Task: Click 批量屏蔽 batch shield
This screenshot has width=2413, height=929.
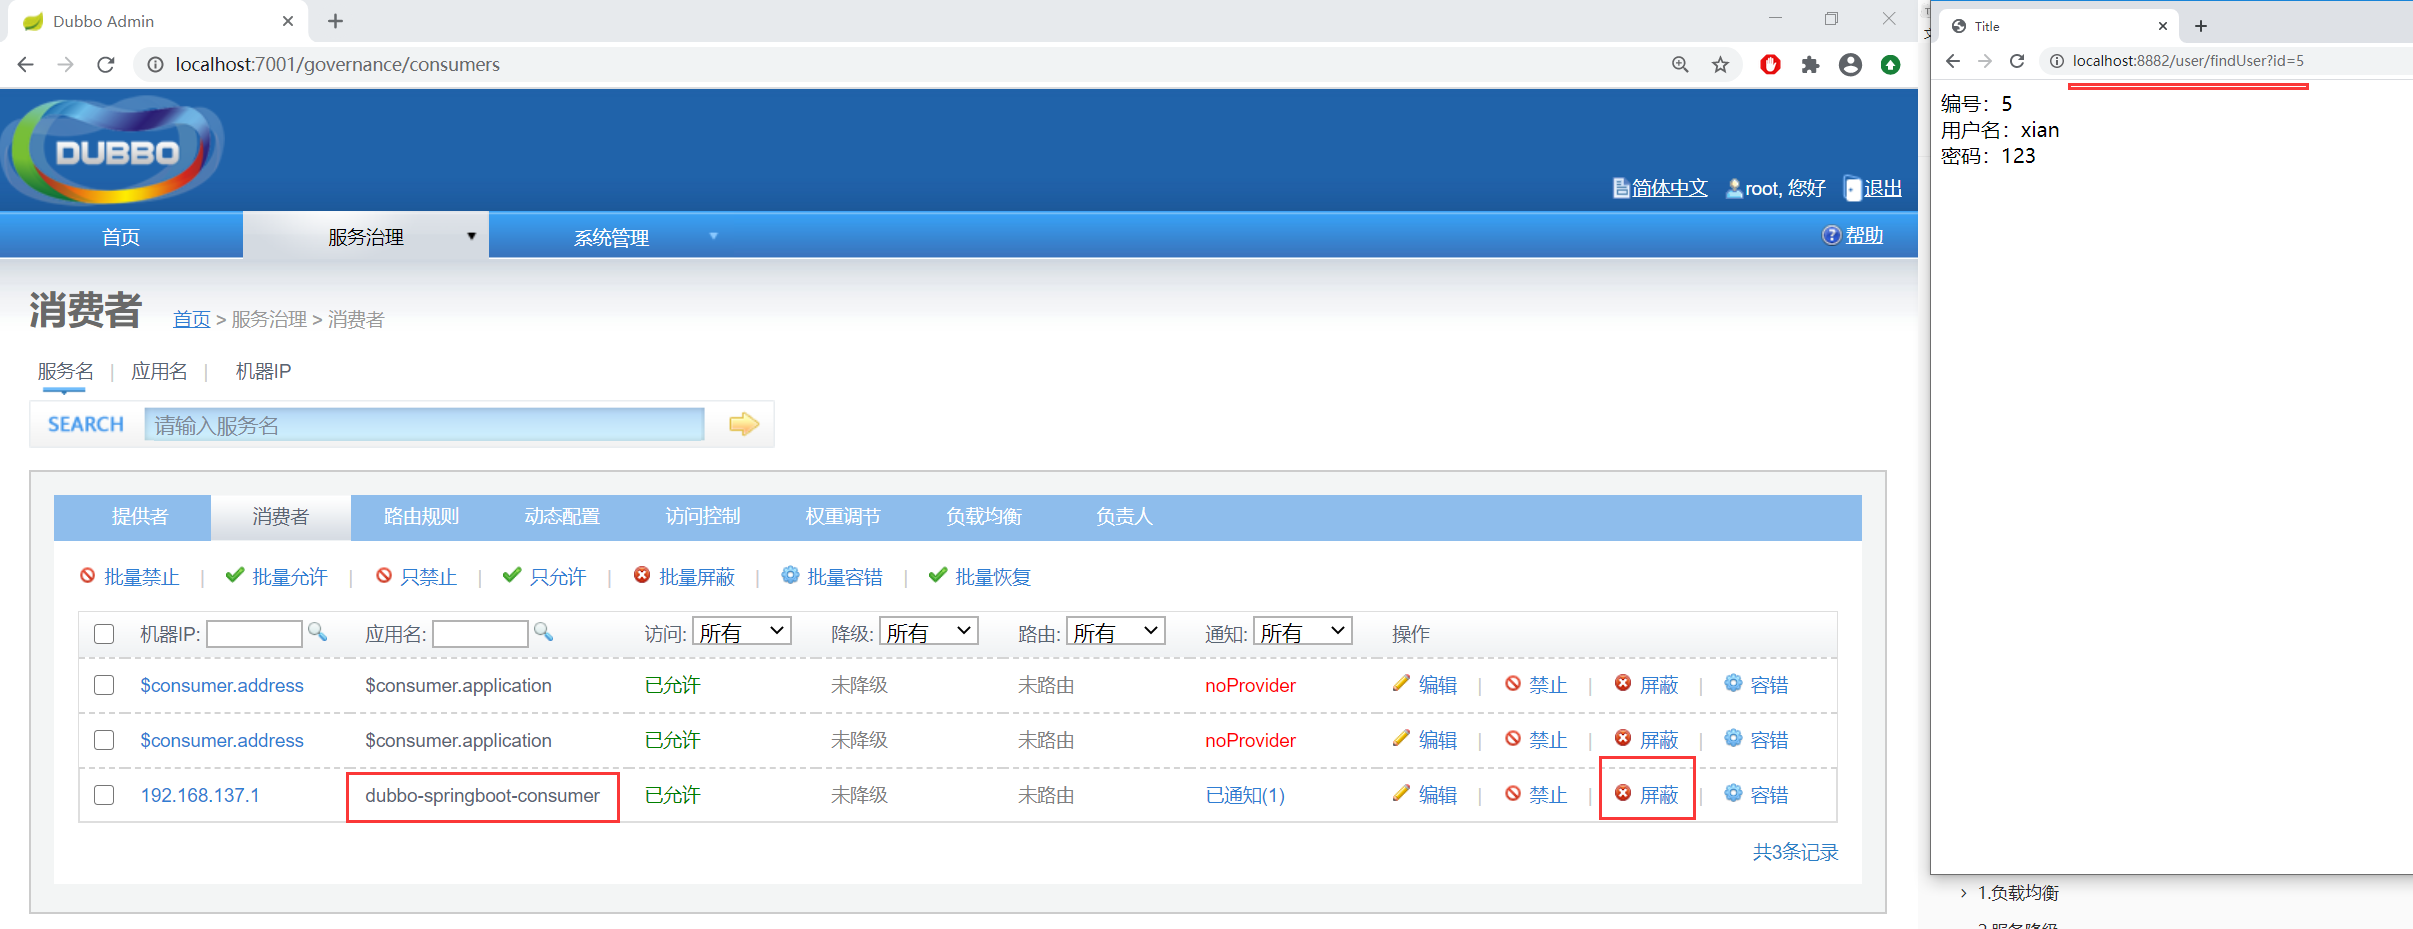Action: coord(685,576)
